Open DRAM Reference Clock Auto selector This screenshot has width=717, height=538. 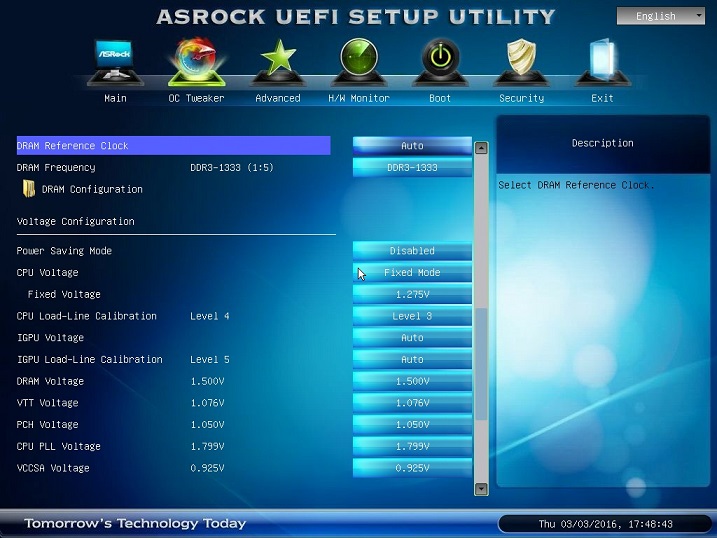click(x=412, y=146)
